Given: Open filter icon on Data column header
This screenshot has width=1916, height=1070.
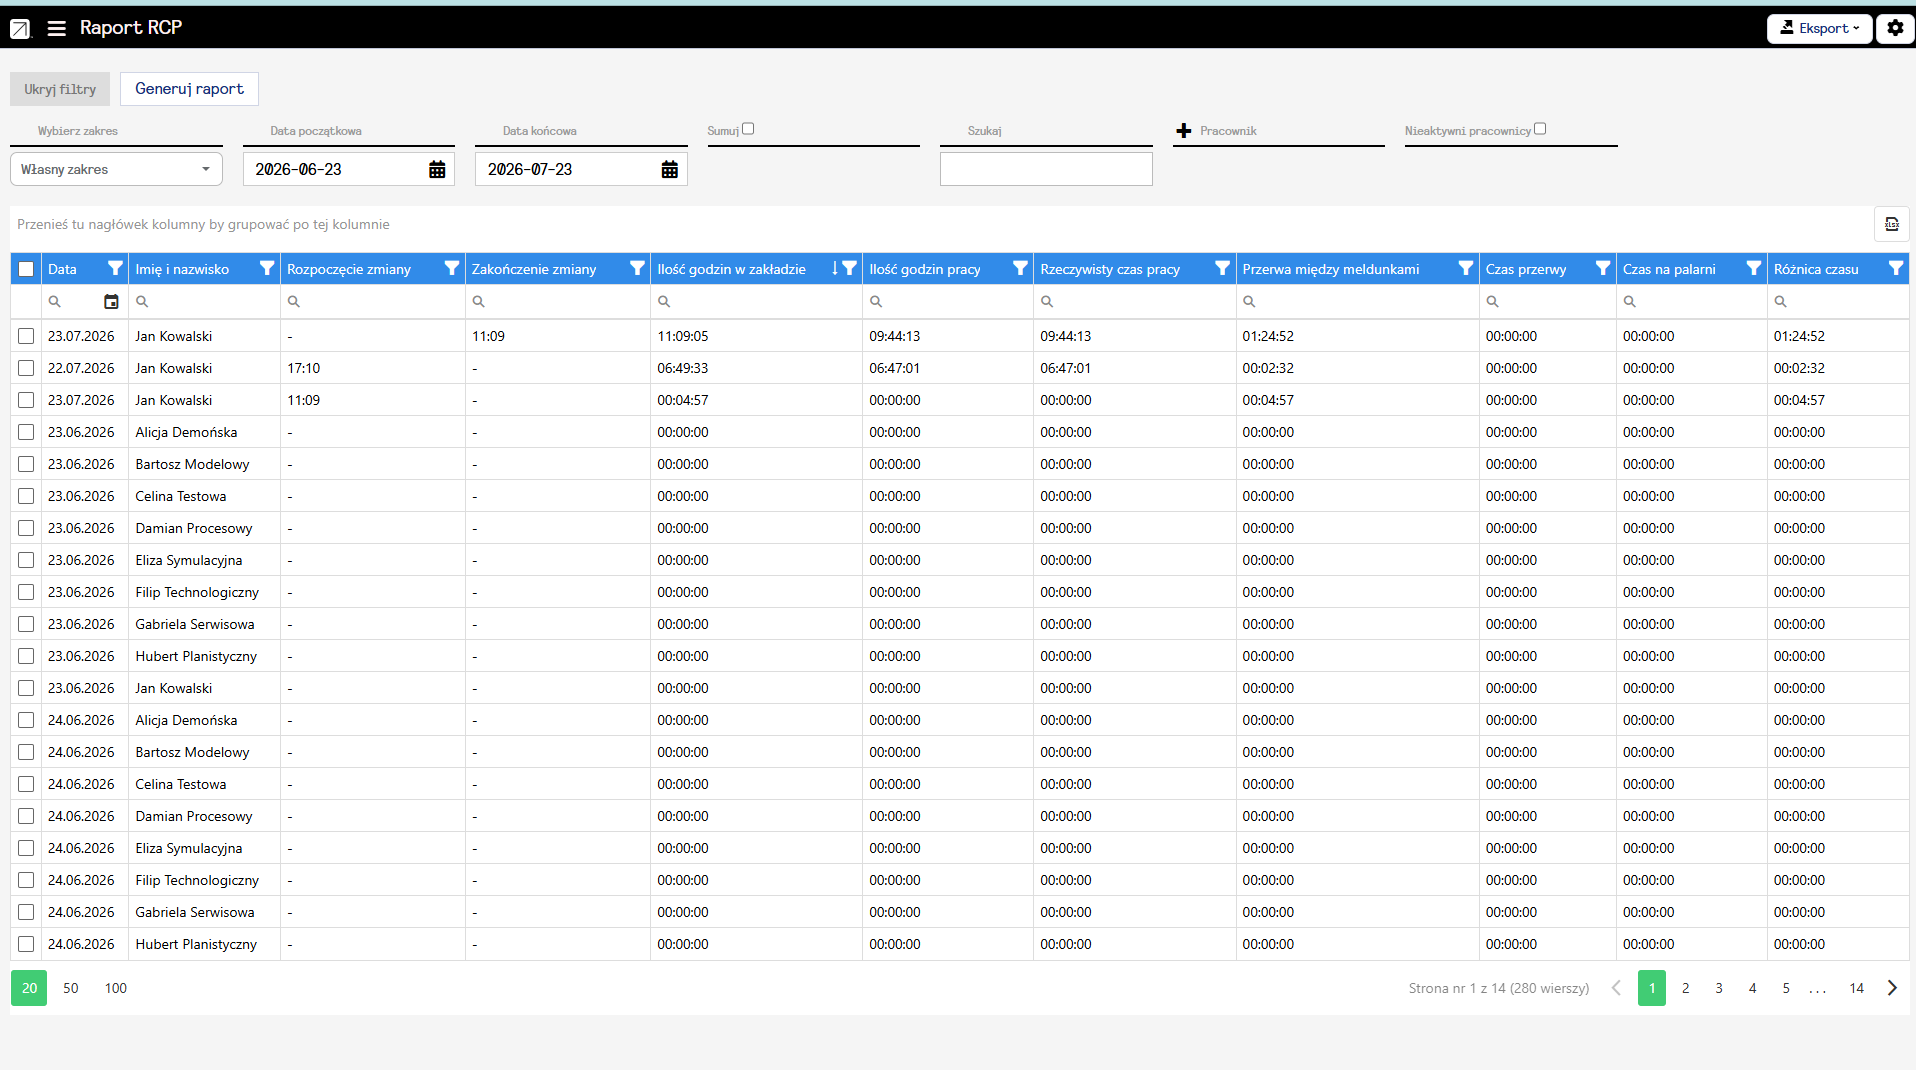Looking at the screenshot, I should click(x=115, y=268).
